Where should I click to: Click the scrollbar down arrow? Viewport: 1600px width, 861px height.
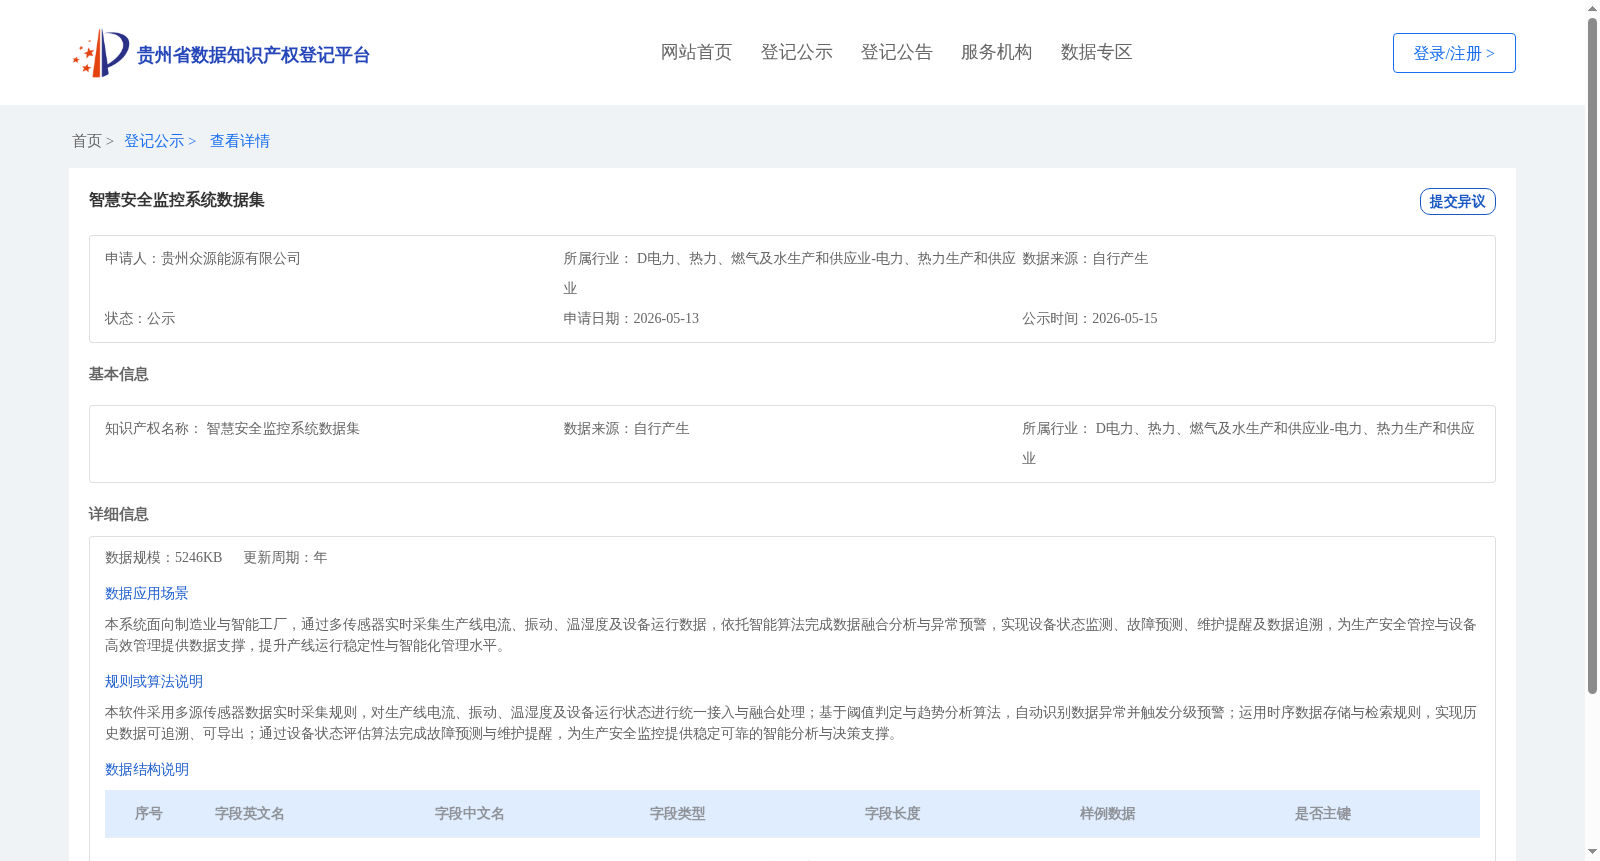[1592, 853]
